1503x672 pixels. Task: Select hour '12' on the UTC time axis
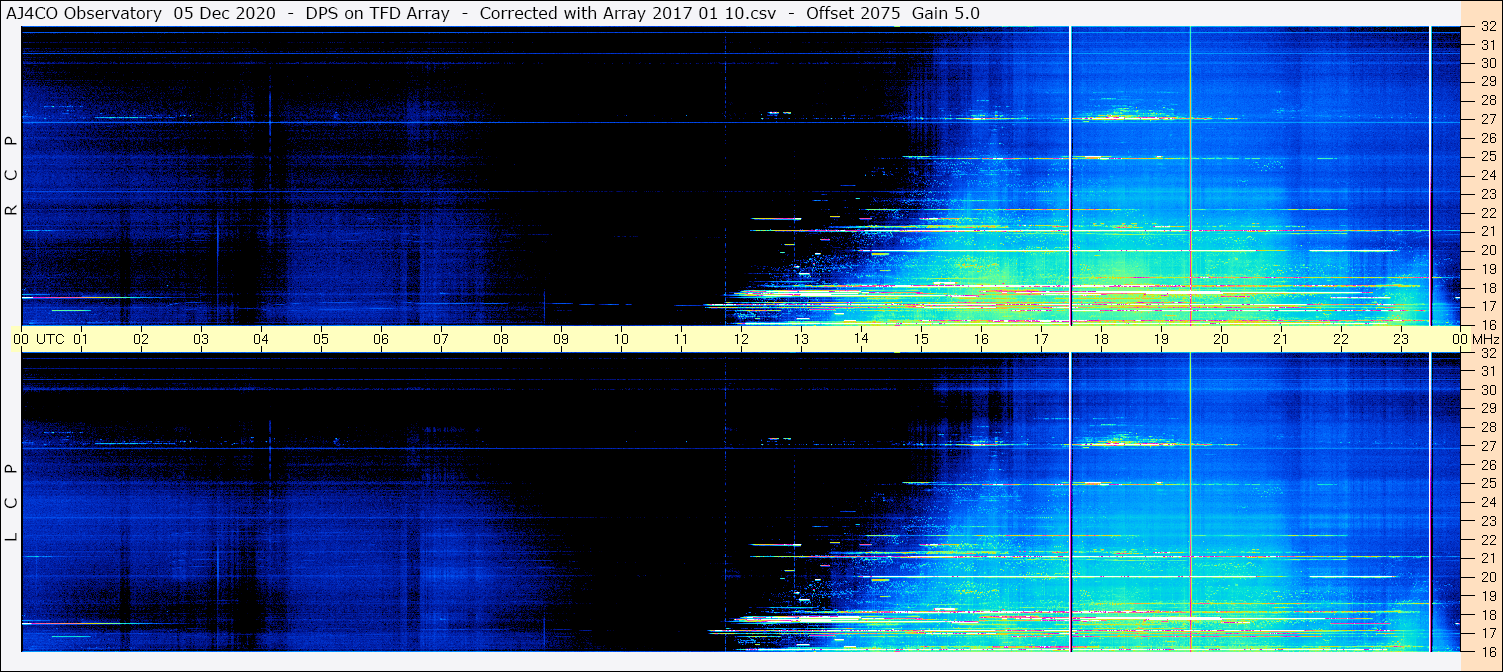point(741,339)
